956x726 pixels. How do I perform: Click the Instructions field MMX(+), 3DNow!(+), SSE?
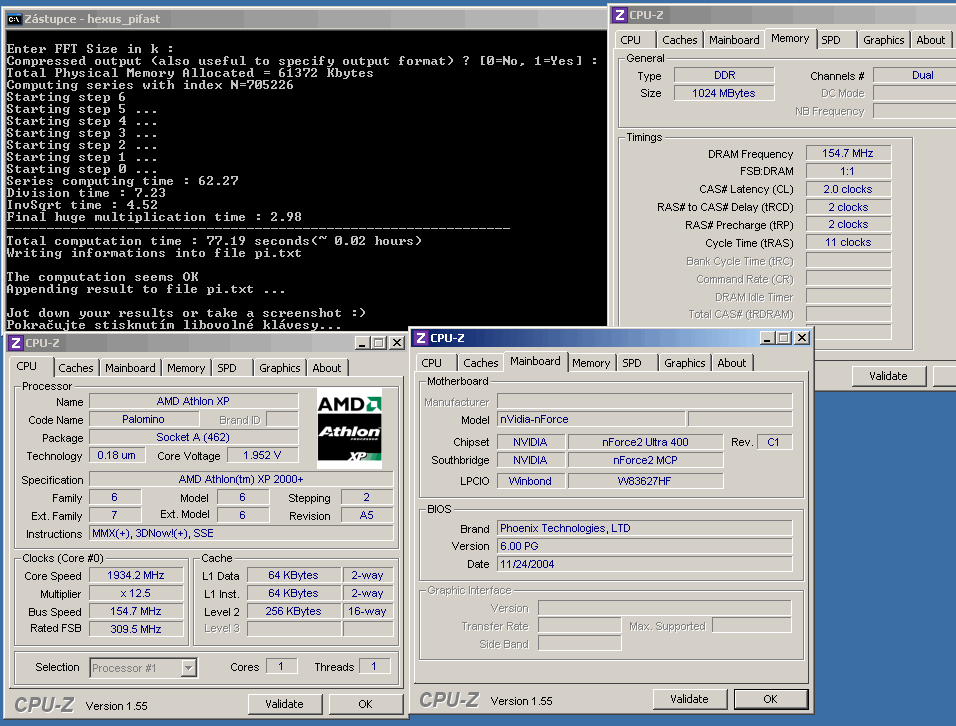(241, 533)
